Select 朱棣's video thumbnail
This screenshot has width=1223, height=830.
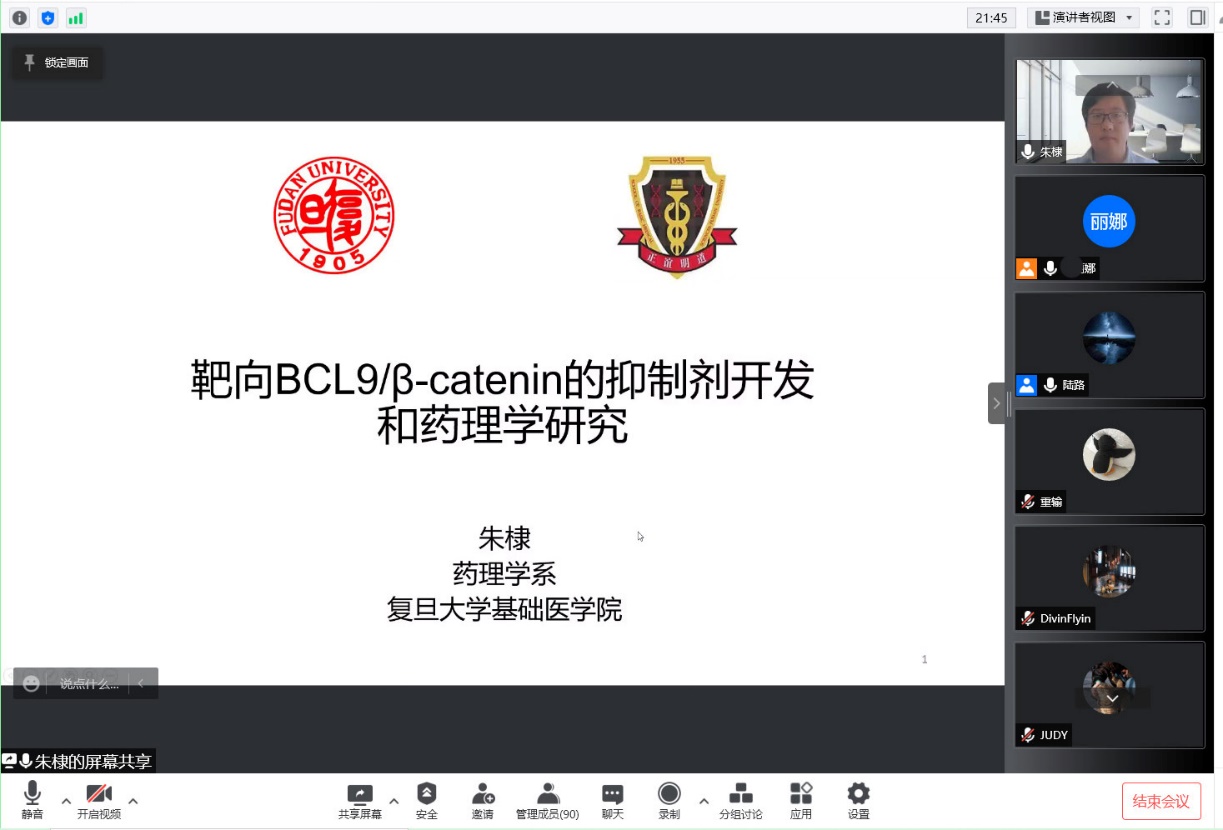[1109, 111]
